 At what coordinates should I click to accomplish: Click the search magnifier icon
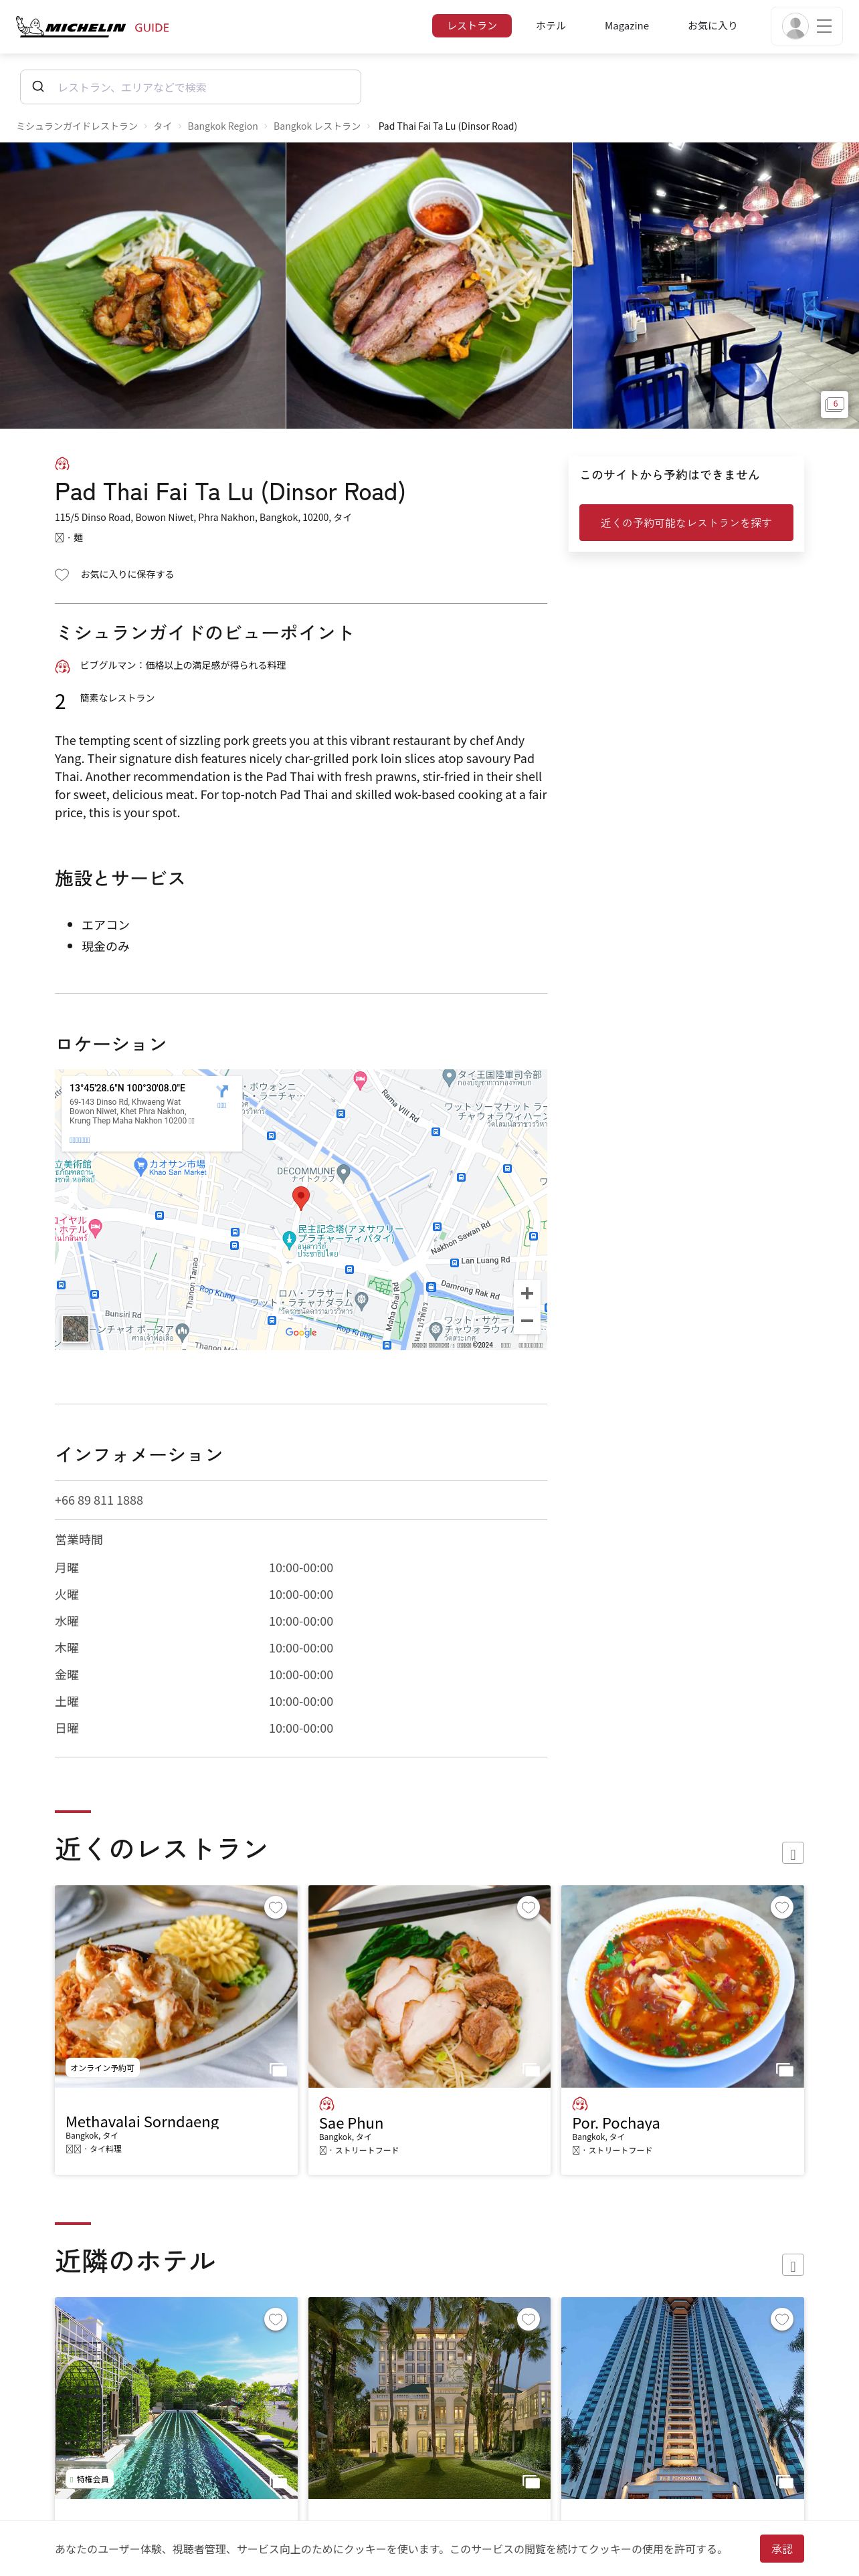coord(38,87)
